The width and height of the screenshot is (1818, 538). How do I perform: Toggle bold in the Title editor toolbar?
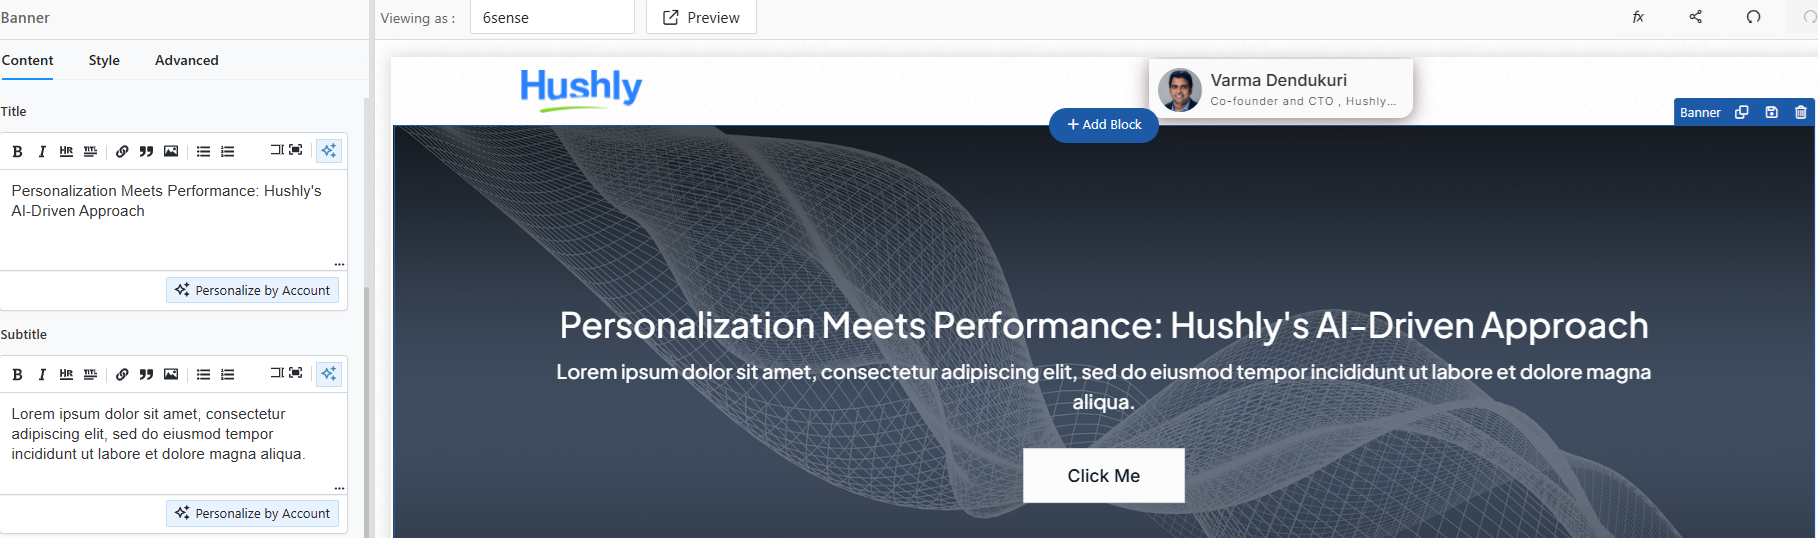click(17, 152)
